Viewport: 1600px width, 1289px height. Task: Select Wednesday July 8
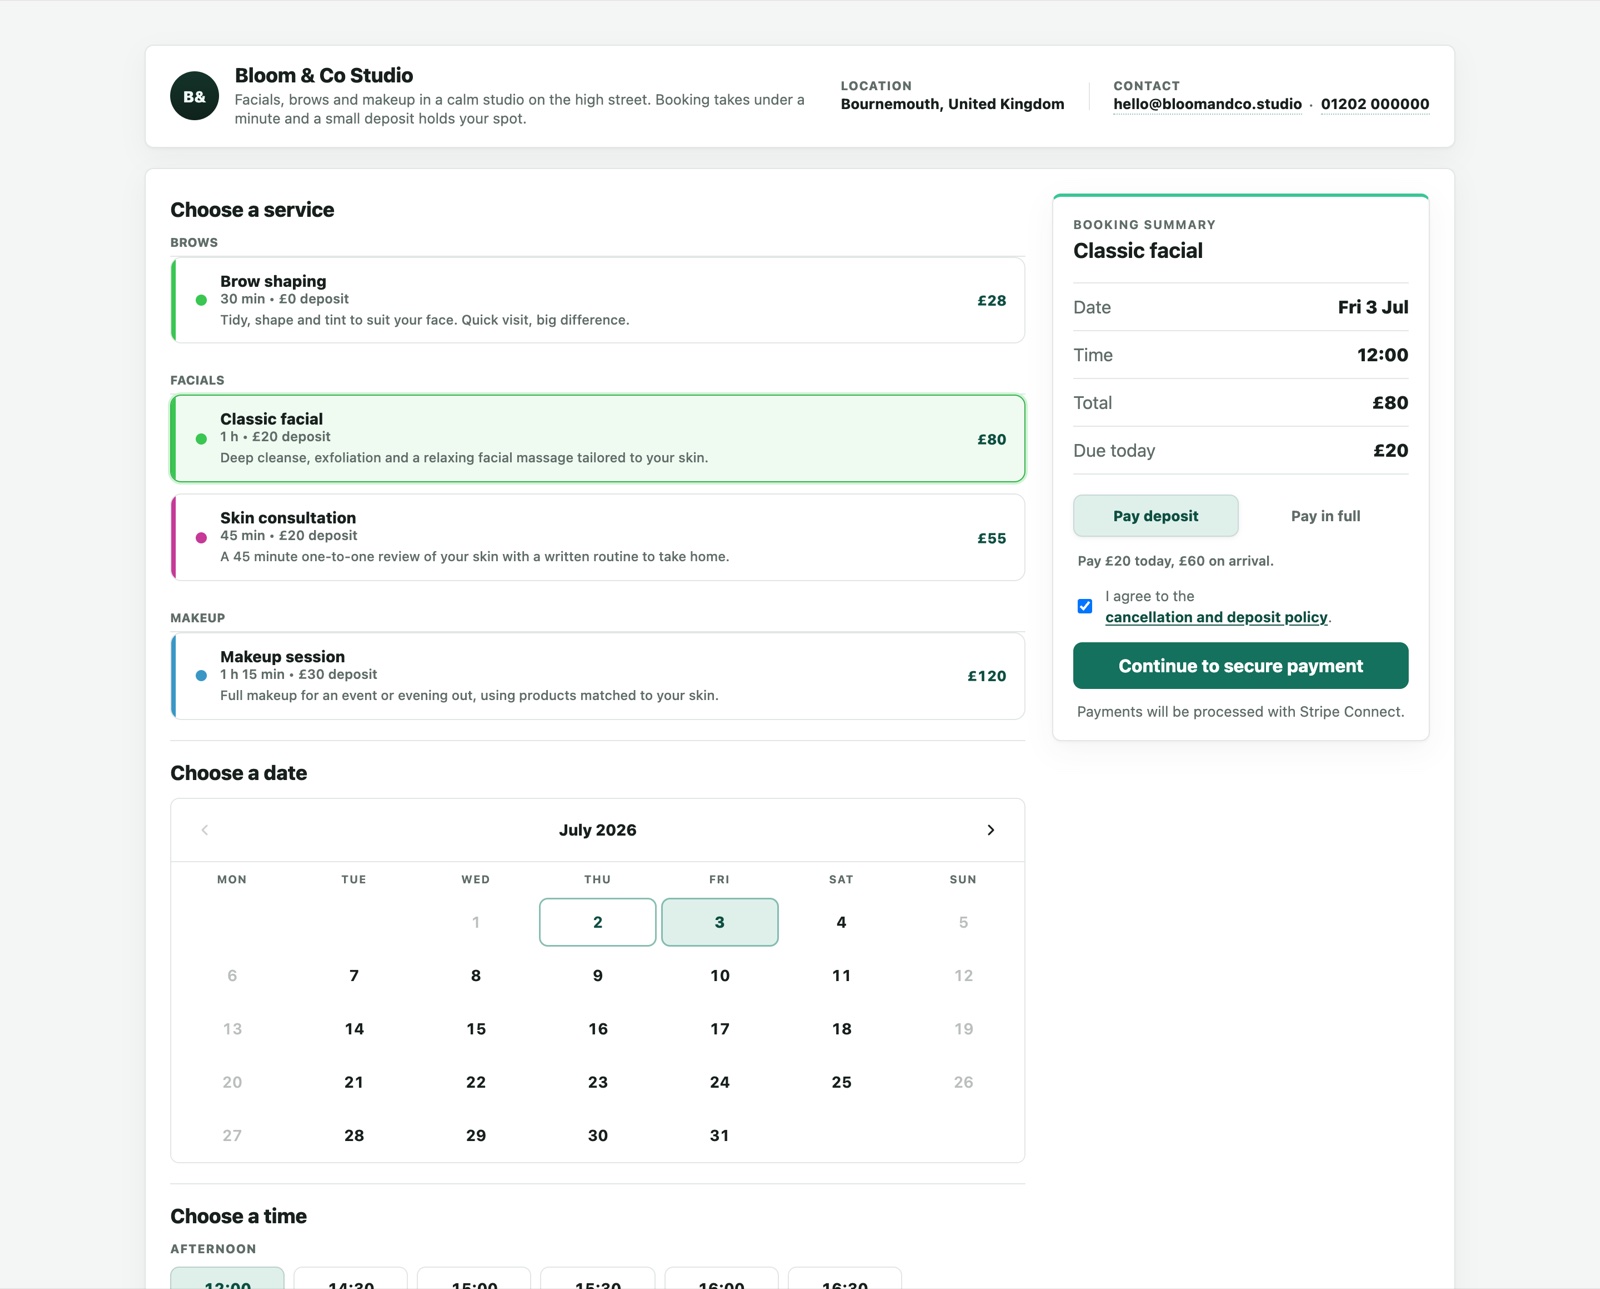tap(476, 975)
